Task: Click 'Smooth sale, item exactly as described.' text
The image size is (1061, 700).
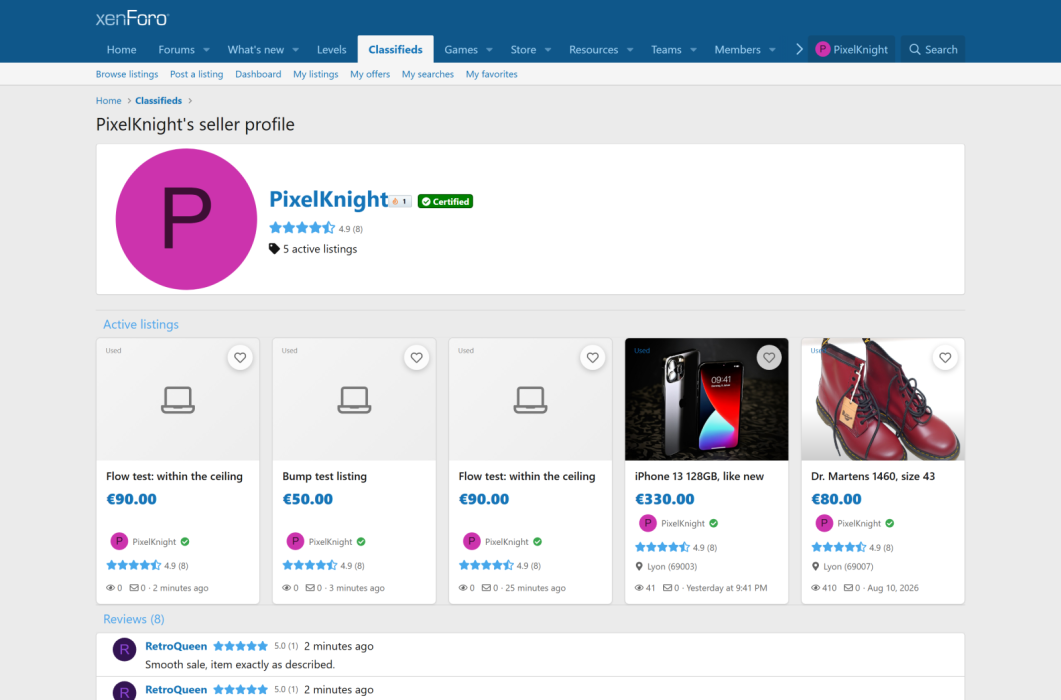Action: click(x=240, y=665)
